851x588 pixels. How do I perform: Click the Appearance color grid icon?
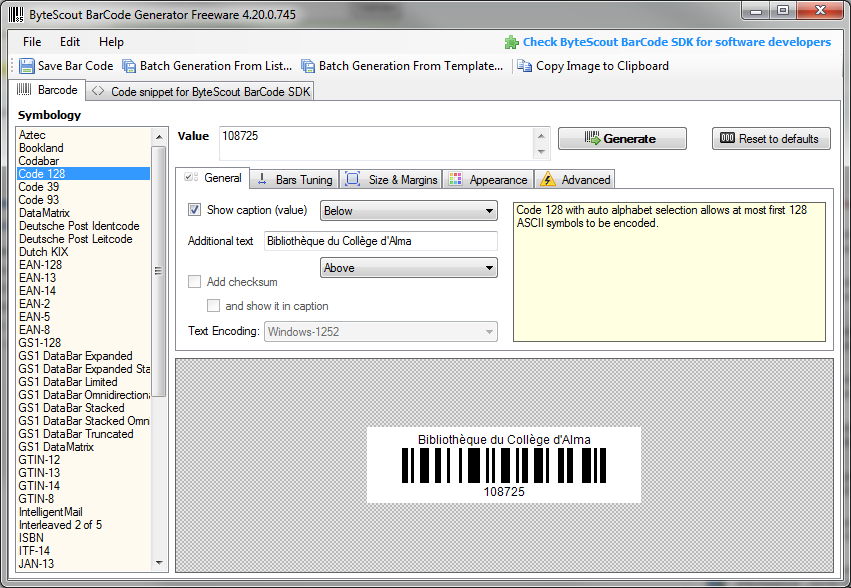pos(456,179)
